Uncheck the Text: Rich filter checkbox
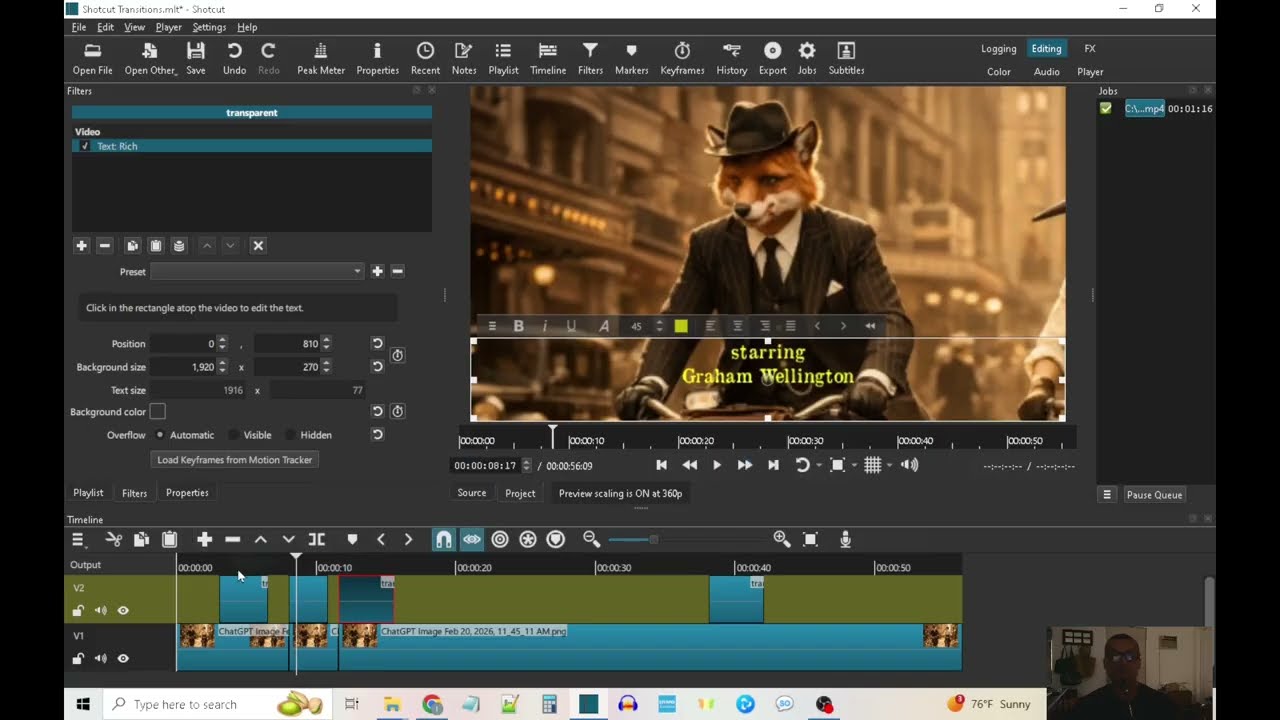1280x720 pixels. coord(85,146)
